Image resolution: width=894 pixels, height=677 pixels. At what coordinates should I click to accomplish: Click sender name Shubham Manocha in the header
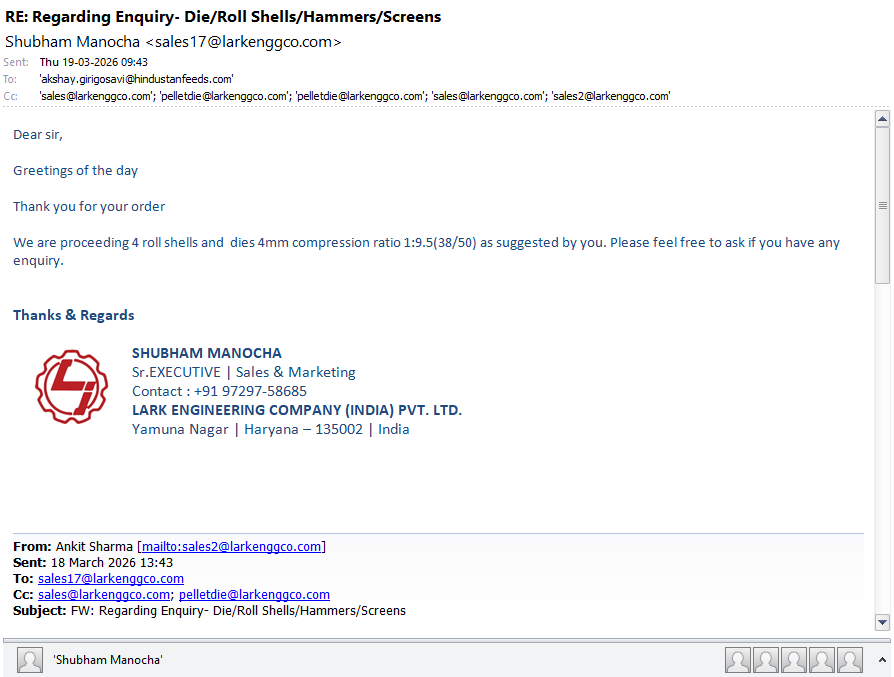click(x=73, y=42)
